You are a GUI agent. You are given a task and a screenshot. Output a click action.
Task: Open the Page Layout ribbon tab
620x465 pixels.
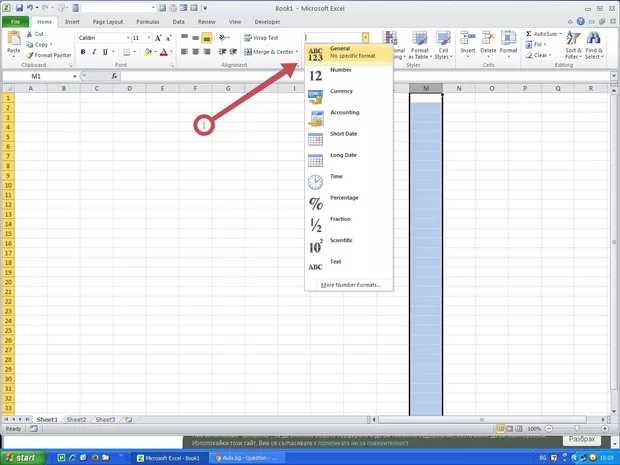coord(107,21)
